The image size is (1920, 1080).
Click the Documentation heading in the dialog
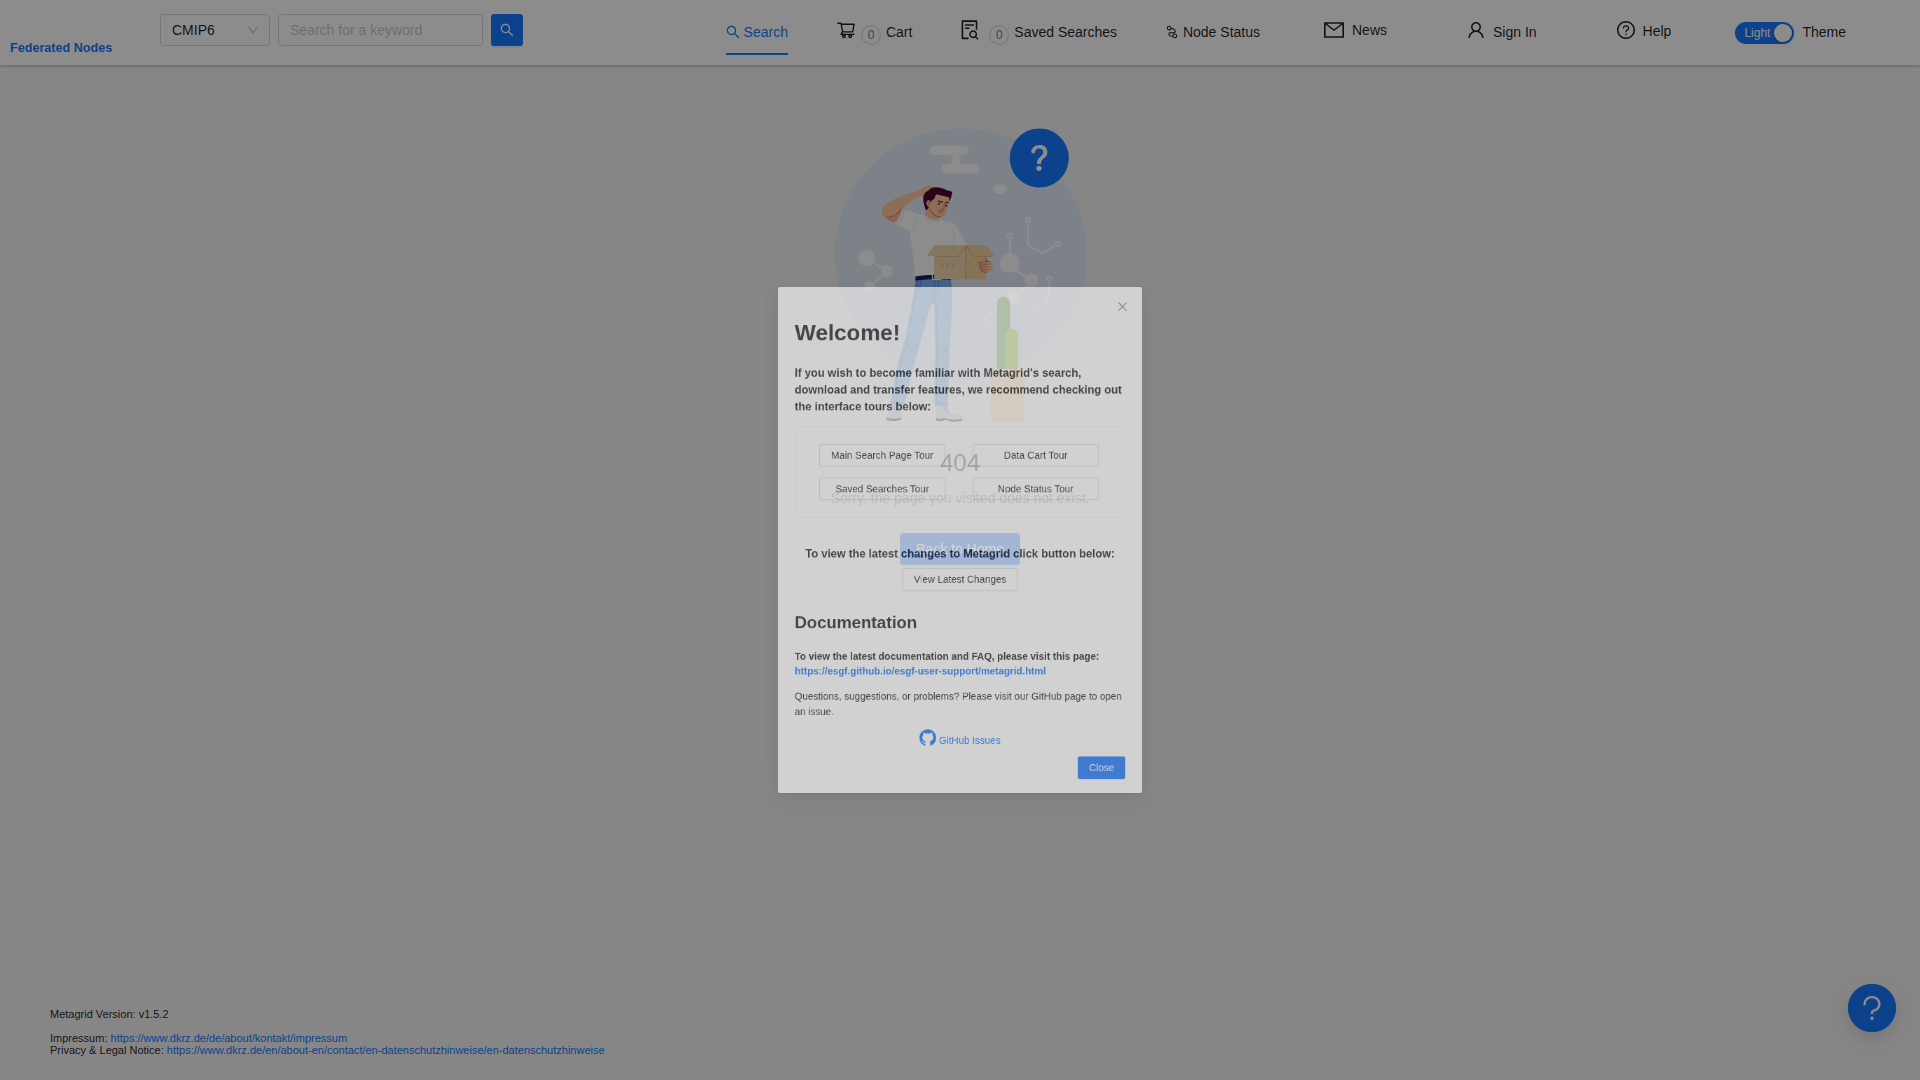[856, 623]
